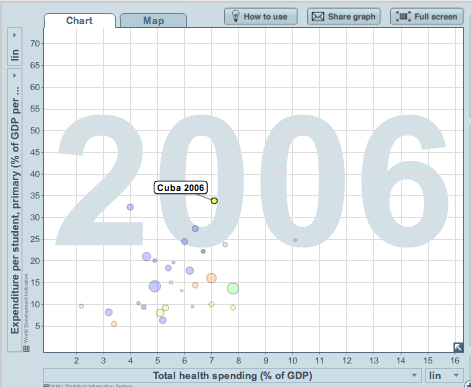Viewport: 471px width, 387px height.
Task: Click the Cuba 2006 label
Action: [181, 188]
